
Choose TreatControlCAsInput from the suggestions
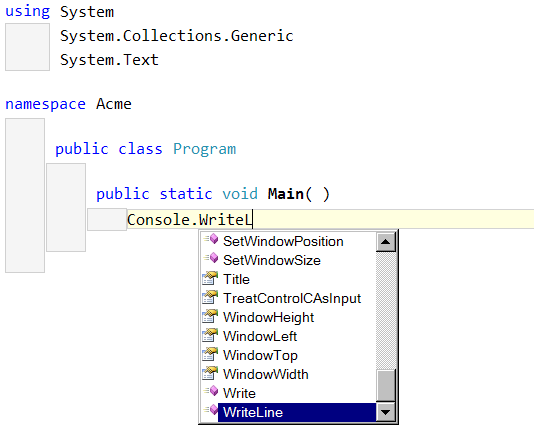coord(288,298)
